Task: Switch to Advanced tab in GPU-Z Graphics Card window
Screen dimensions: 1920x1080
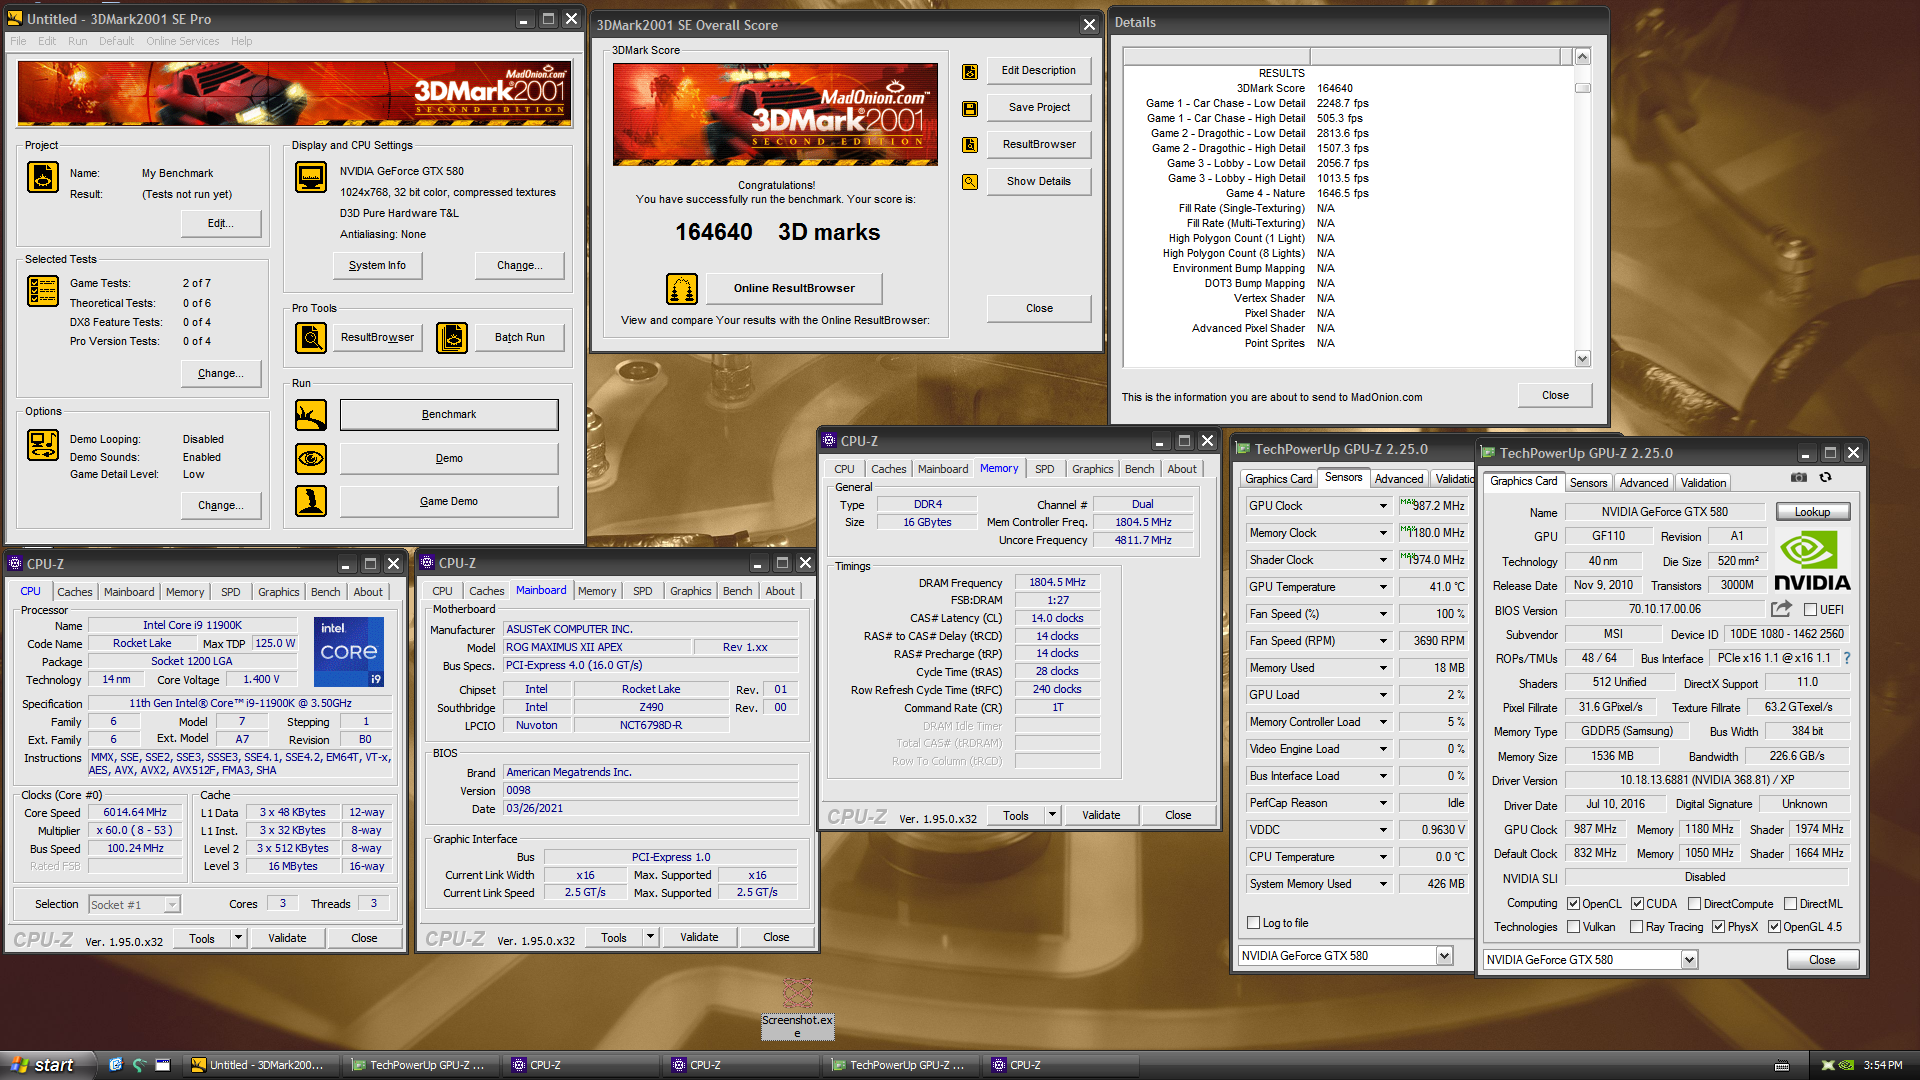Action: point(1643,483)
